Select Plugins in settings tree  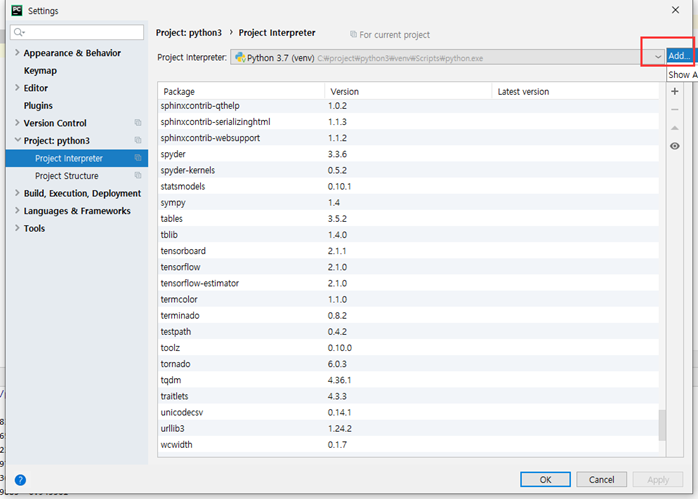tap(38, 105)
